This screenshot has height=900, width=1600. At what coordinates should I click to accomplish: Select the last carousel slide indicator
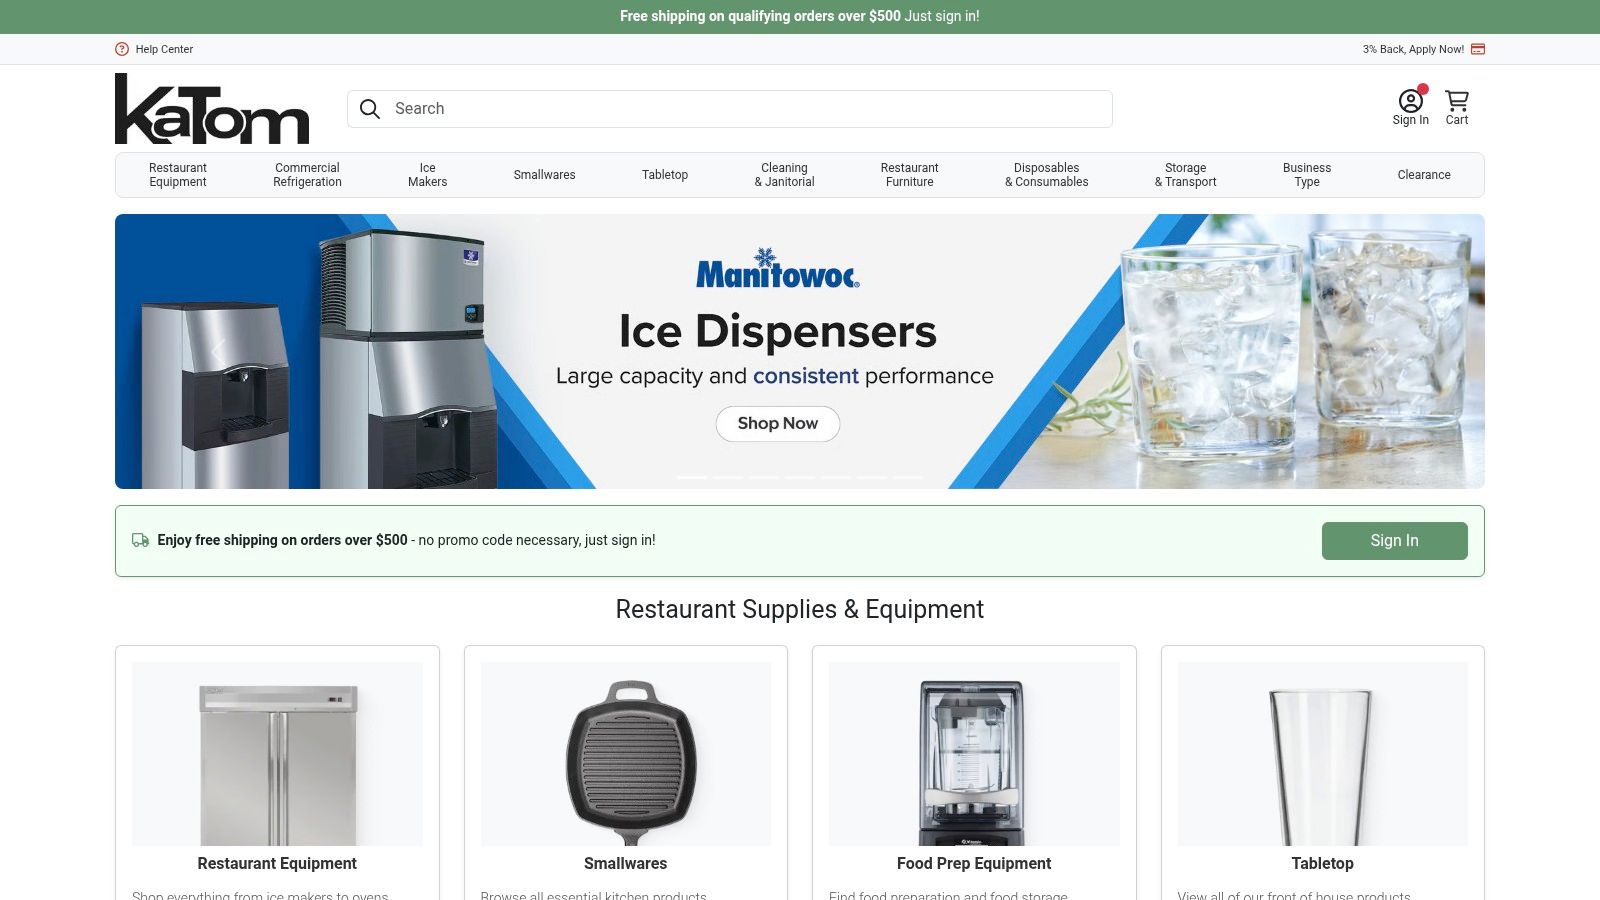click(x=908, y=477)
